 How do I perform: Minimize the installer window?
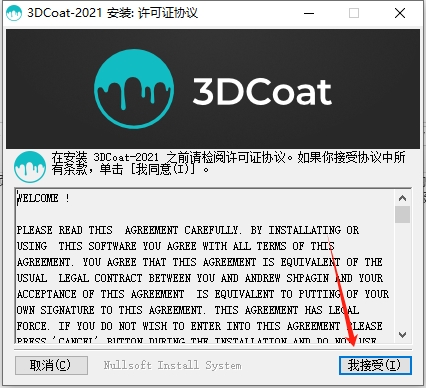tap(309, 13)
